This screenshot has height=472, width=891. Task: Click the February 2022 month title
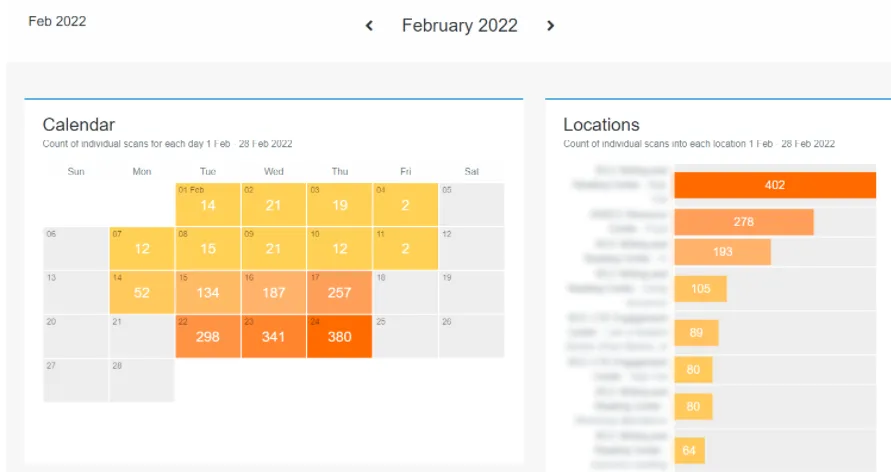(x=460, y=26)
